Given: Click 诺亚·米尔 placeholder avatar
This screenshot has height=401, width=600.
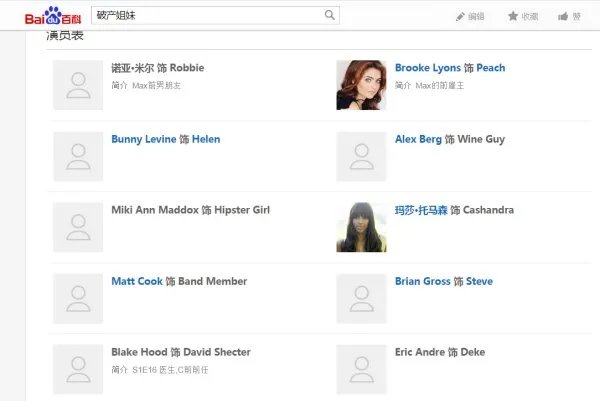Looking at the screenshot, I should (78, 85).
